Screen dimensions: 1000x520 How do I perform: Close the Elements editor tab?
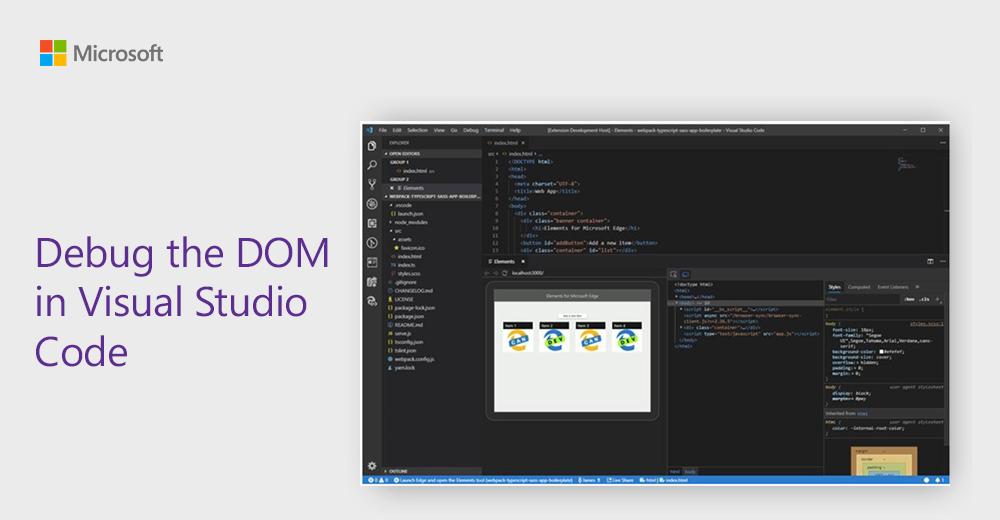tap(523, 262)
